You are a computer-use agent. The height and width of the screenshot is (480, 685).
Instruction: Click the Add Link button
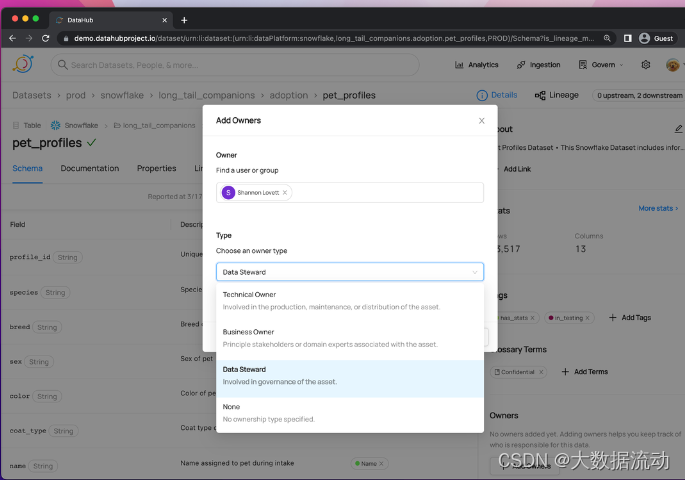coord(517,169)
